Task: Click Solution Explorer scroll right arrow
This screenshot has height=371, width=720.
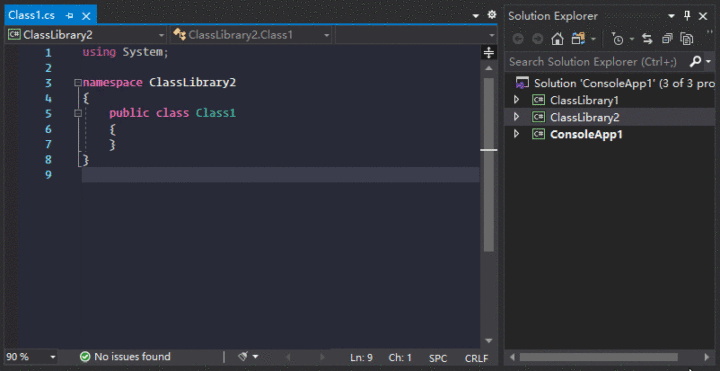Action: click(x=707, y=357)
